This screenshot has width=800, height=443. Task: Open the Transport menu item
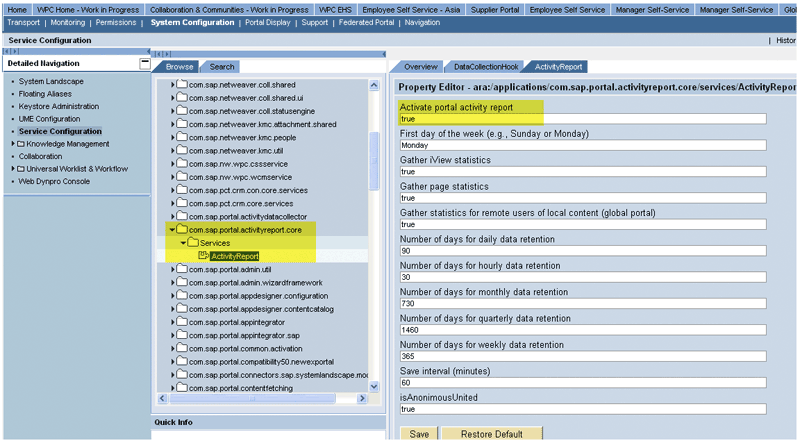(23, 22)
